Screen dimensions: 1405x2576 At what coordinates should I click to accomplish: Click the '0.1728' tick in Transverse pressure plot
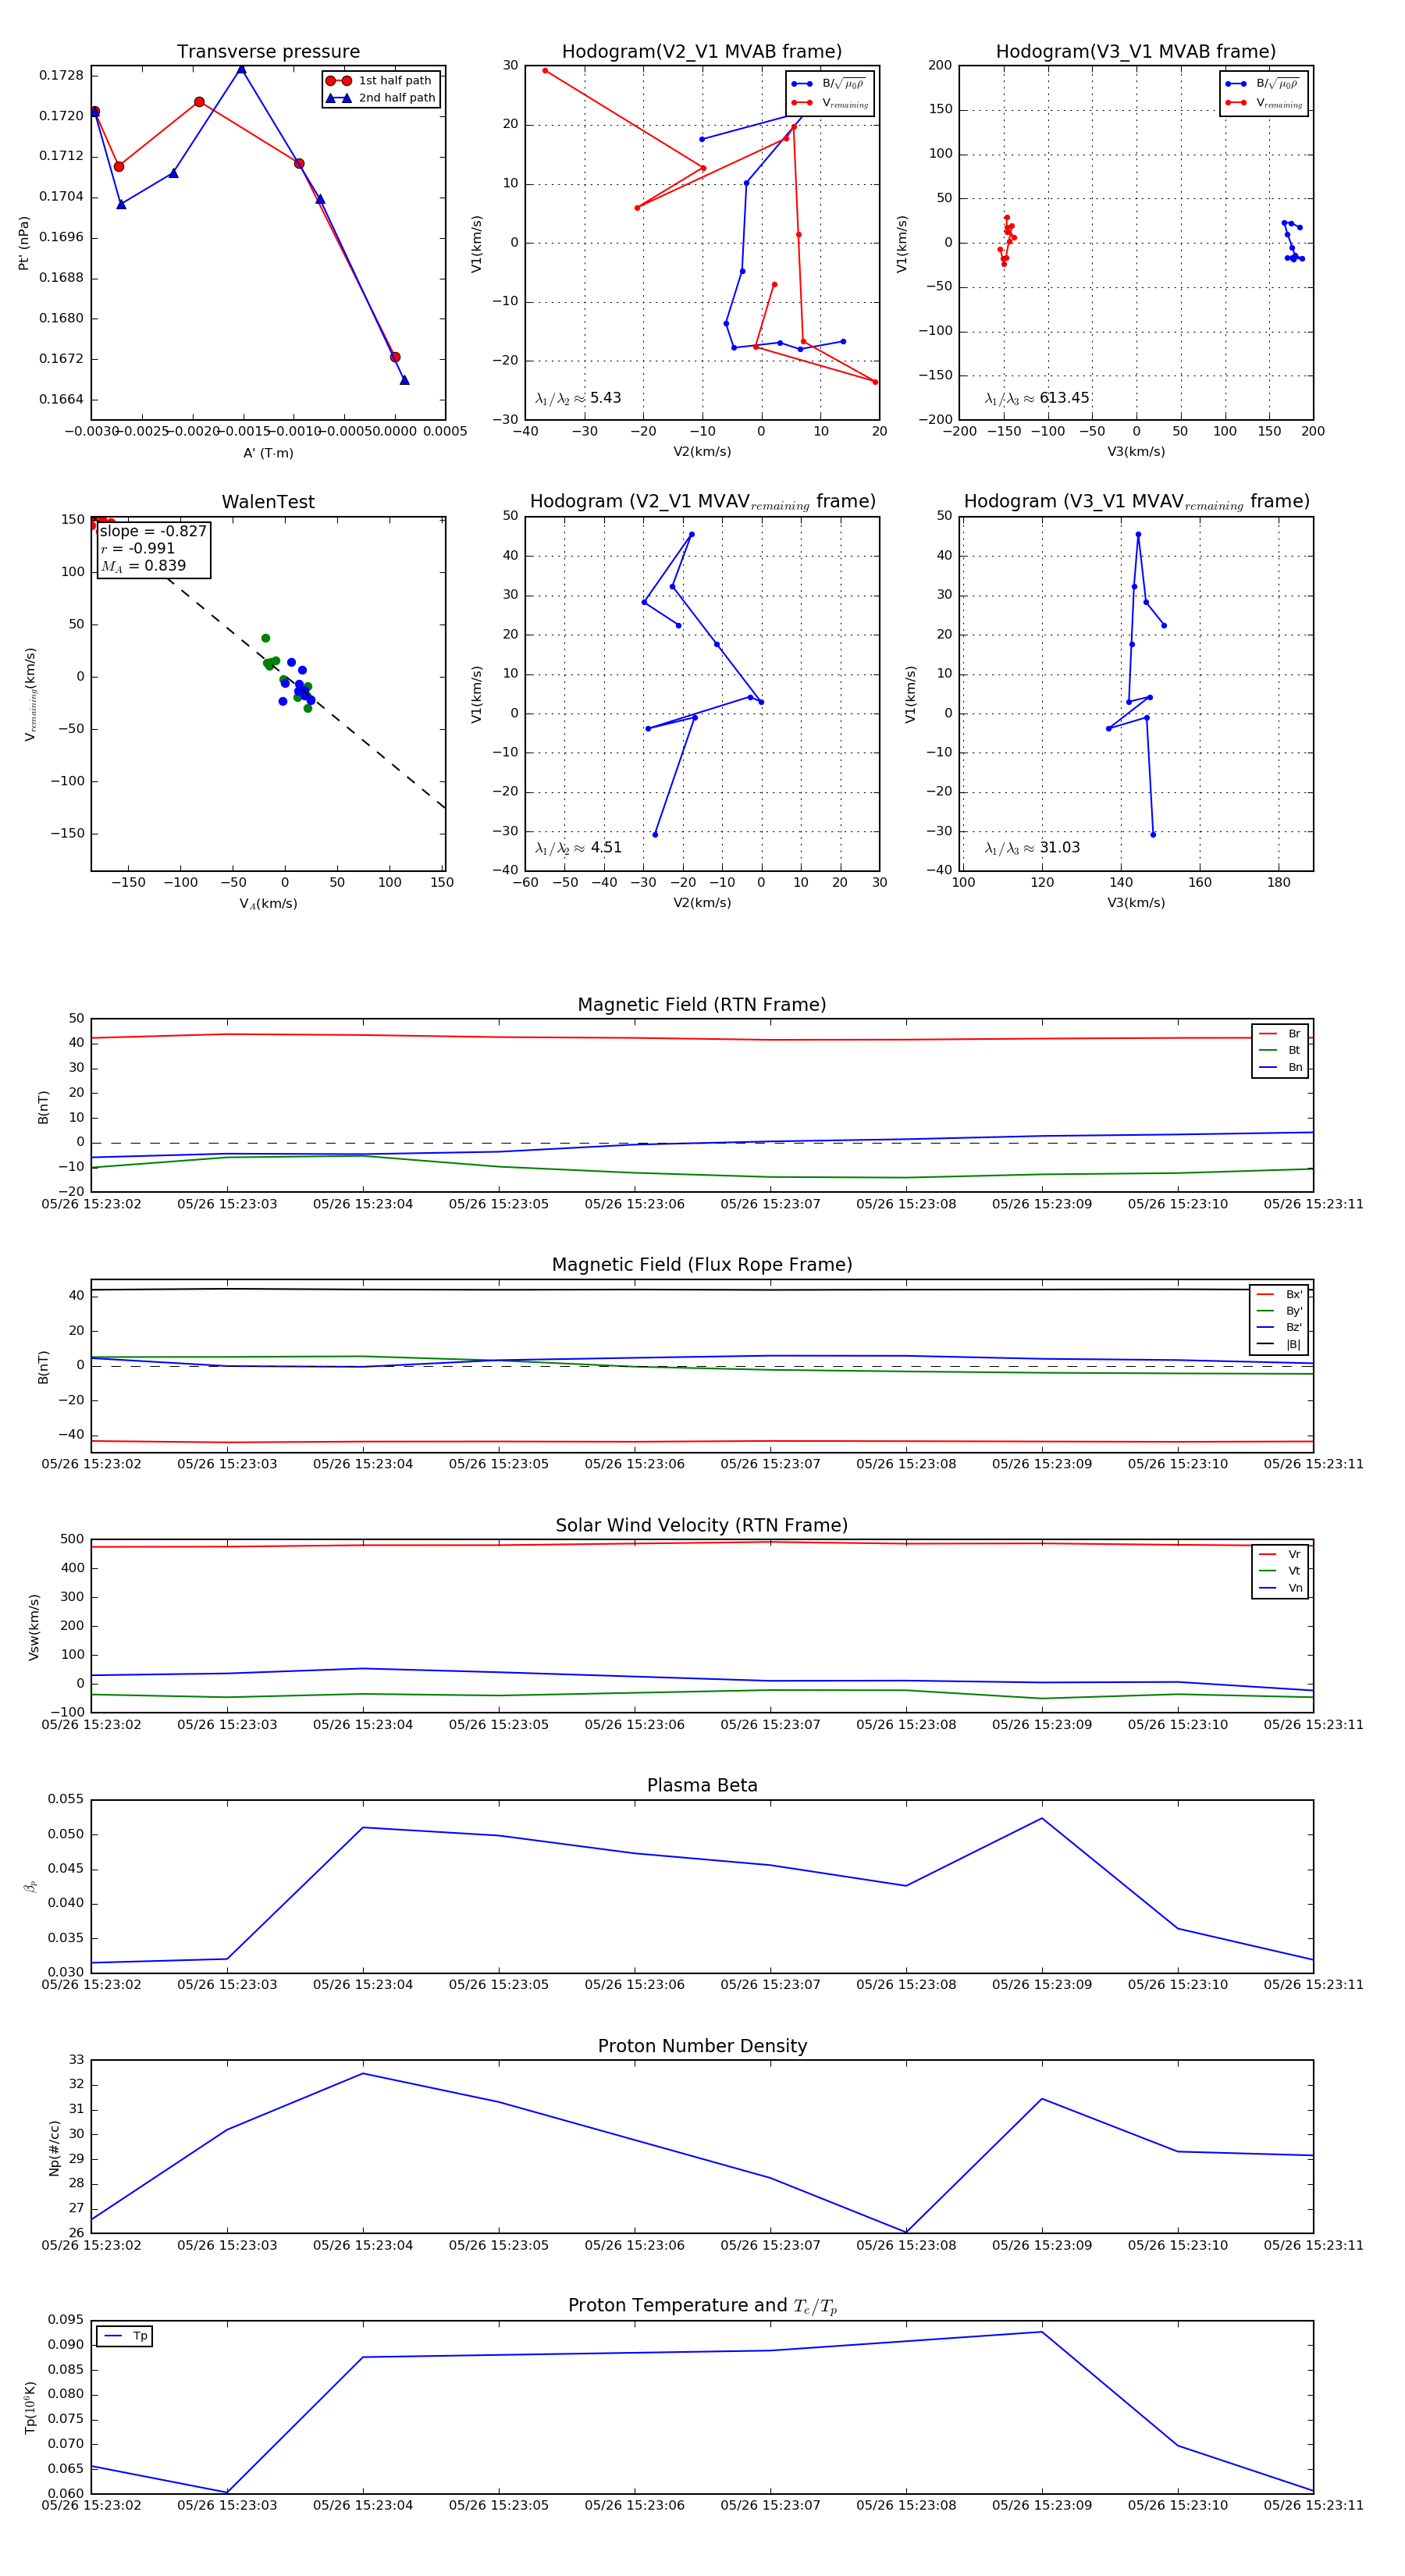(x=61, y=76)
